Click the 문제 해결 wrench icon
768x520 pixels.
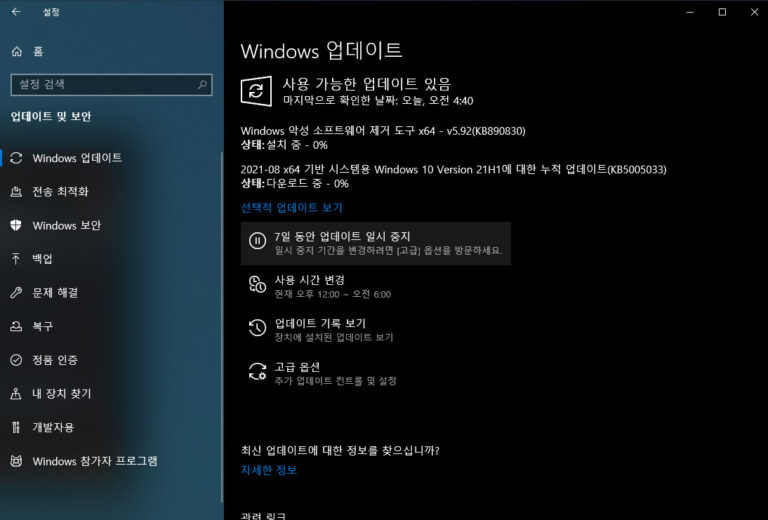click(x=16, y=292)
